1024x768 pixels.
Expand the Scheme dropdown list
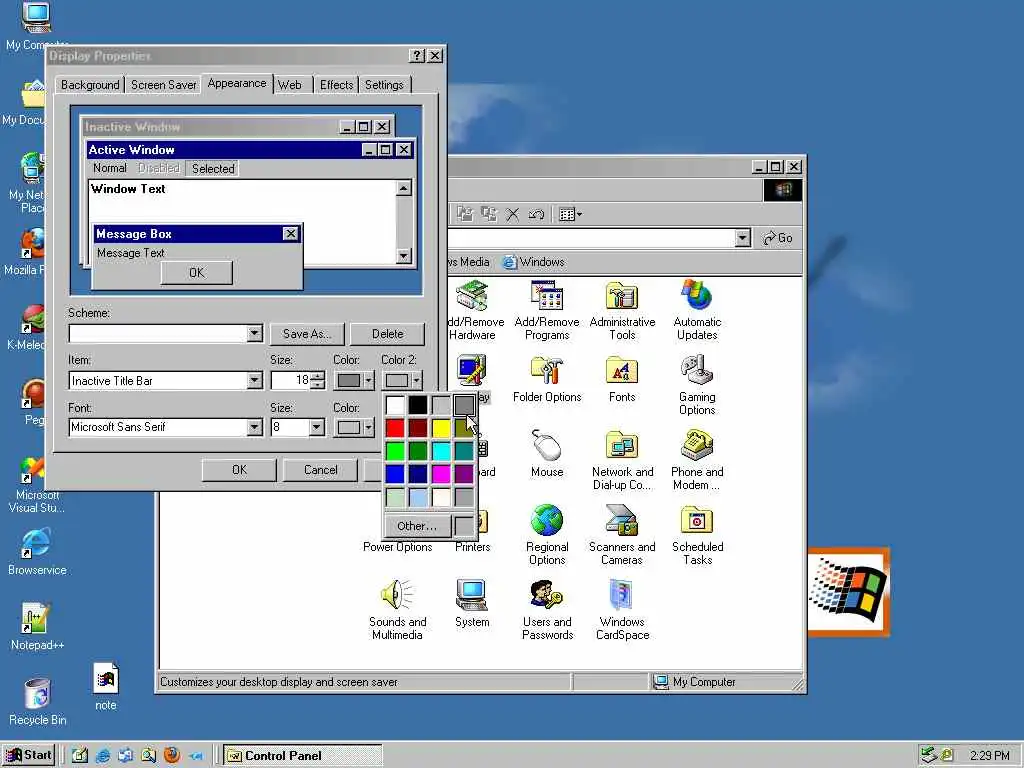pyautogui.click(x=254, y=333)
